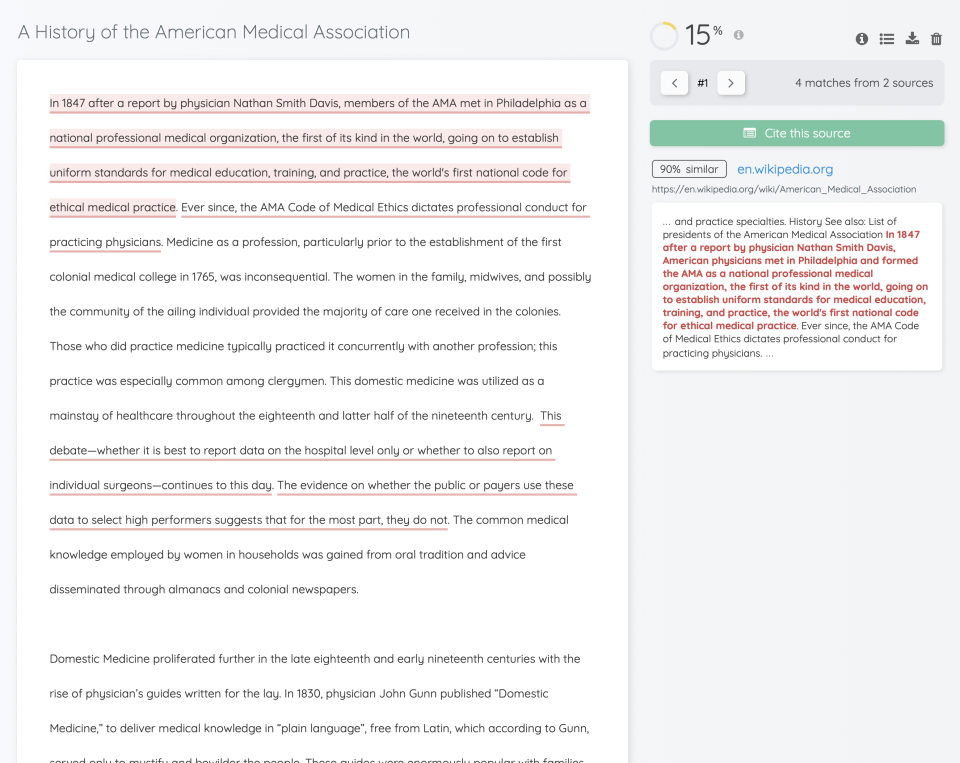Open the matches list icon

point(886,38)
